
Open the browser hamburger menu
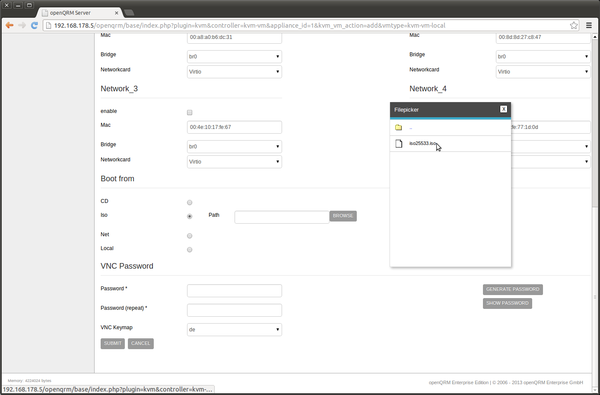[589, 26]
